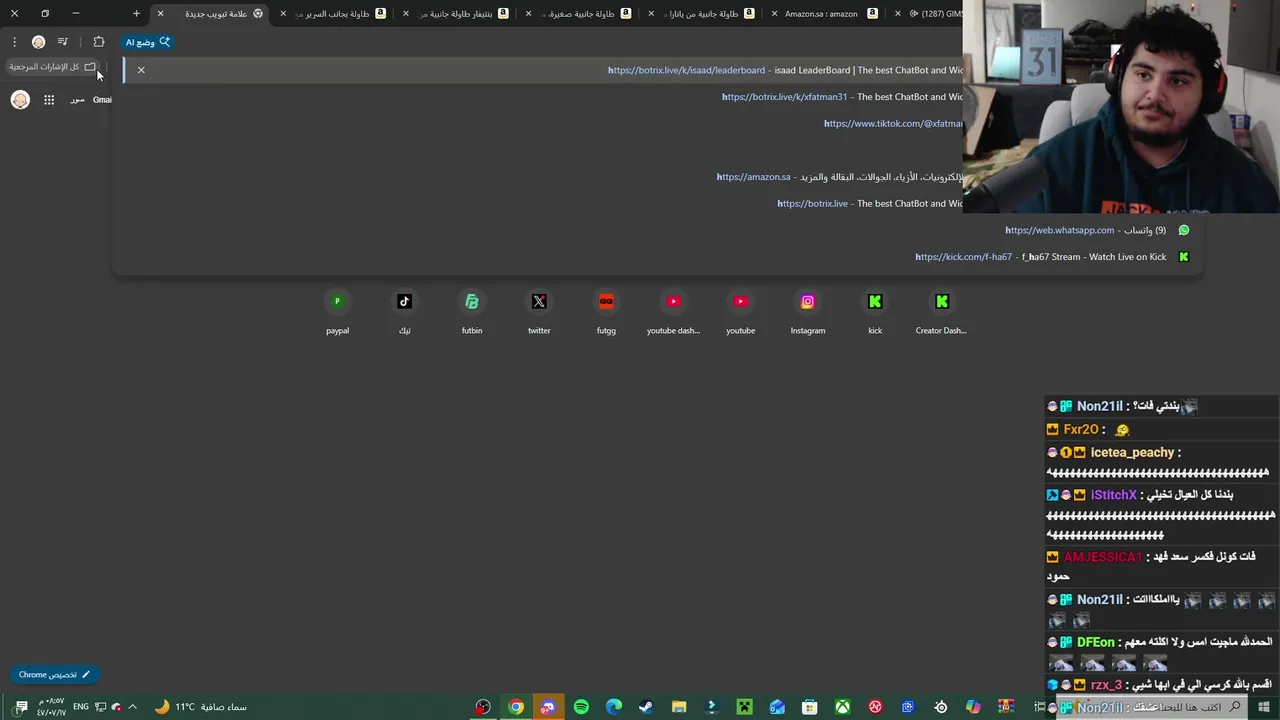This screenshot has width=1280, height=720.
Task: Open File Explorer from the taskbar
Action: 679,707
